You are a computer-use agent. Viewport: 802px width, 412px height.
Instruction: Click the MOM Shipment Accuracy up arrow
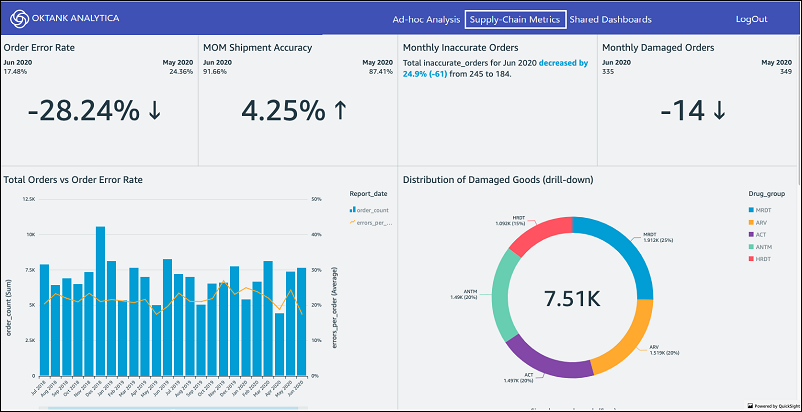coord(338,111)
